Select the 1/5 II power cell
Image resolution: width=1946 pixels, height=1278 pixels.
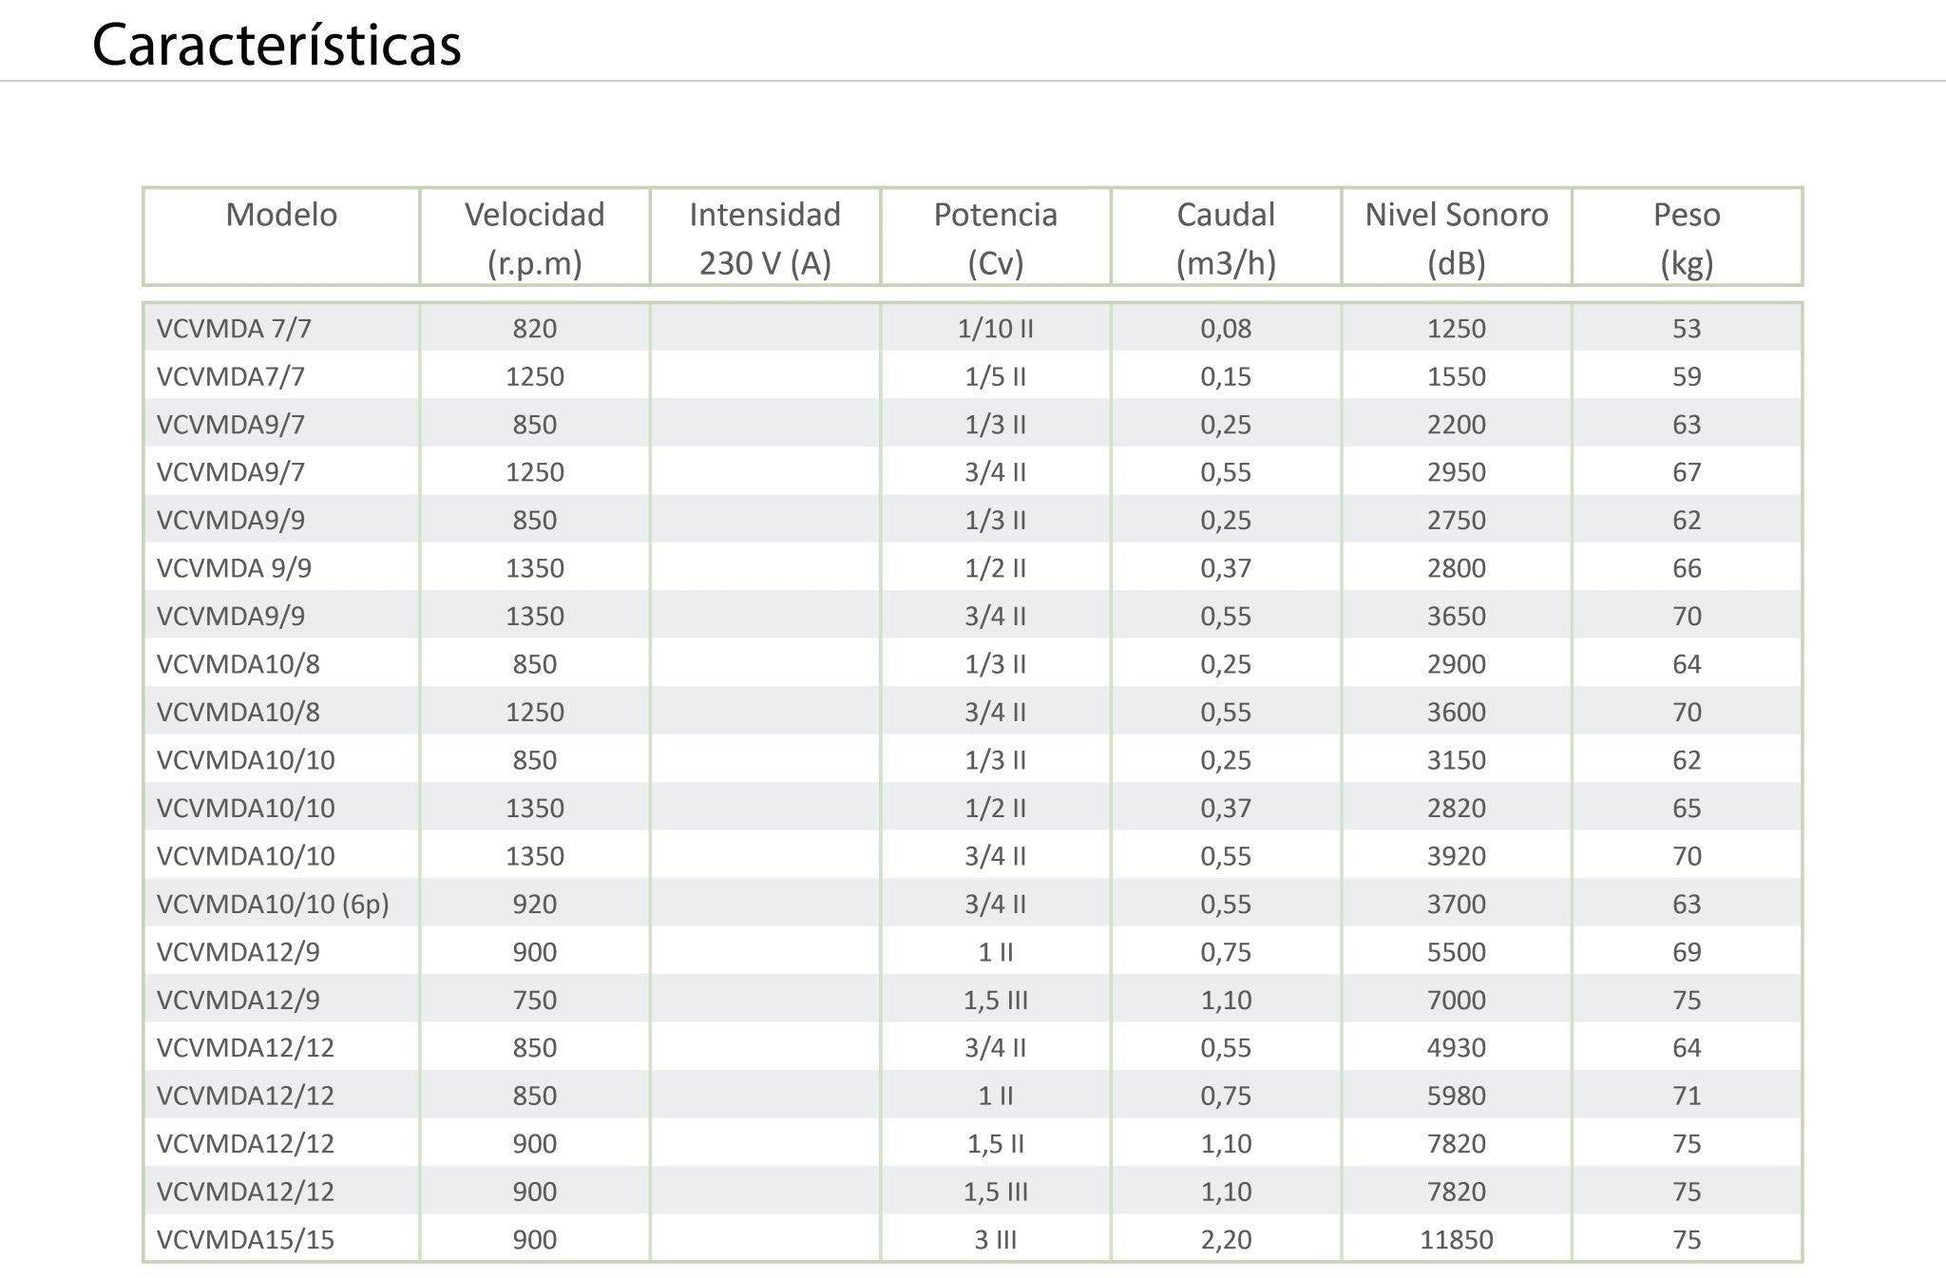click(x=996, y=376)
